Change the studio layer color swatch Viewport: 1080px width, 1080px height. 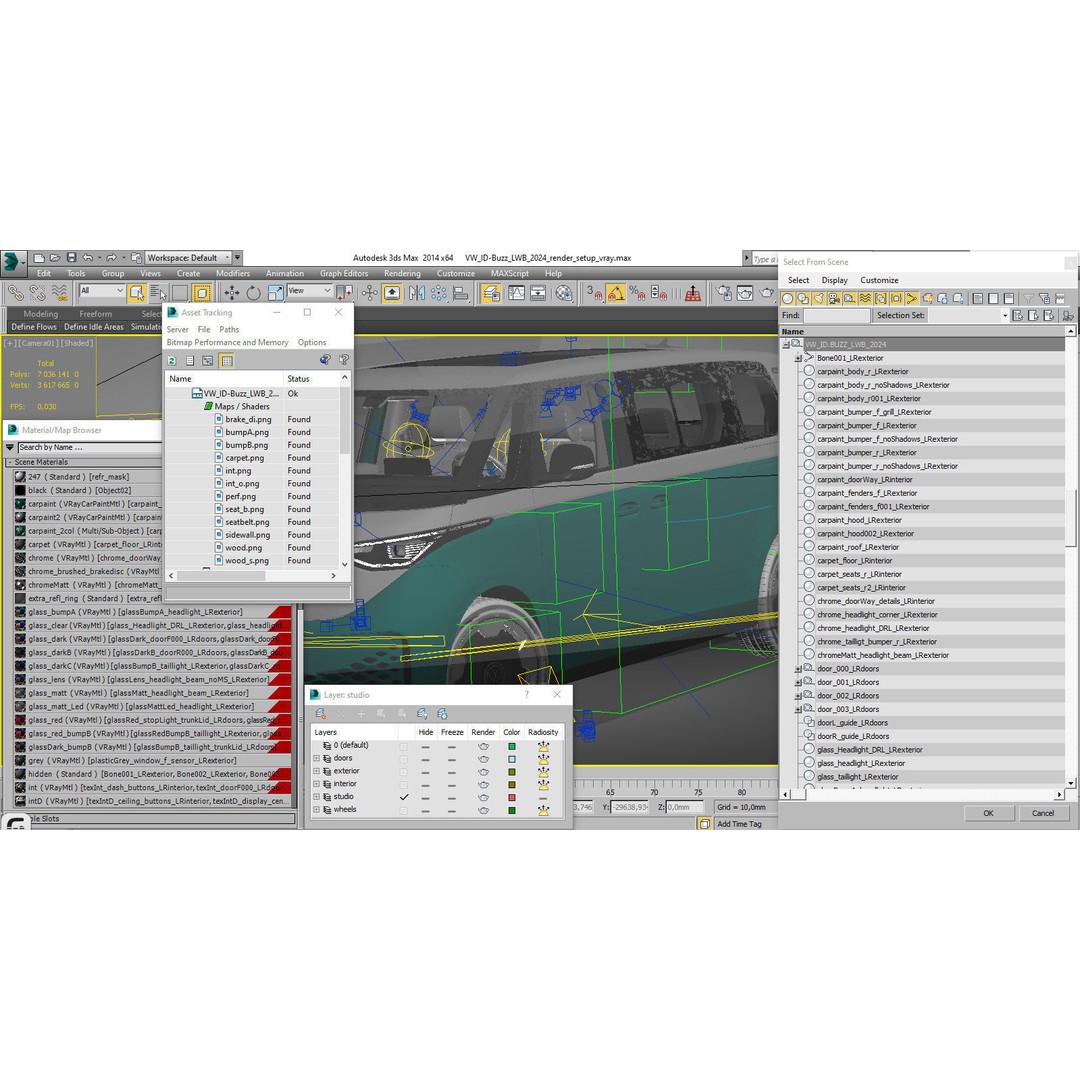coord(512,797)
